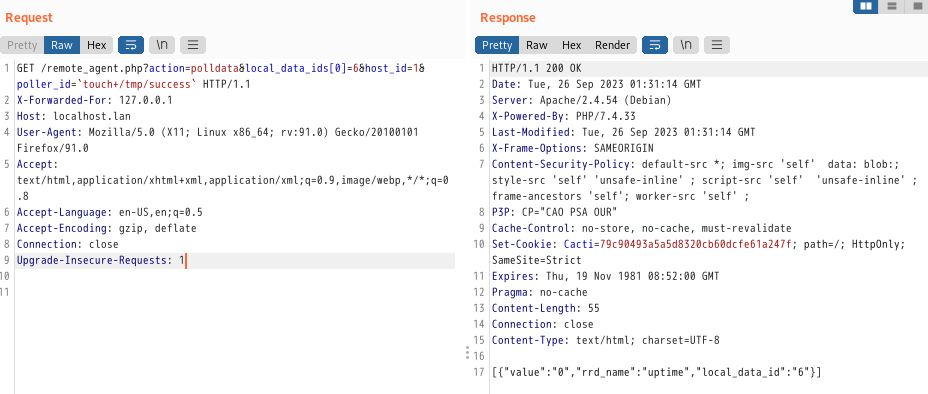Click the Server: Apache/2.4.54 header
Screen dimensions: 928x394
(x=582, y=100)
